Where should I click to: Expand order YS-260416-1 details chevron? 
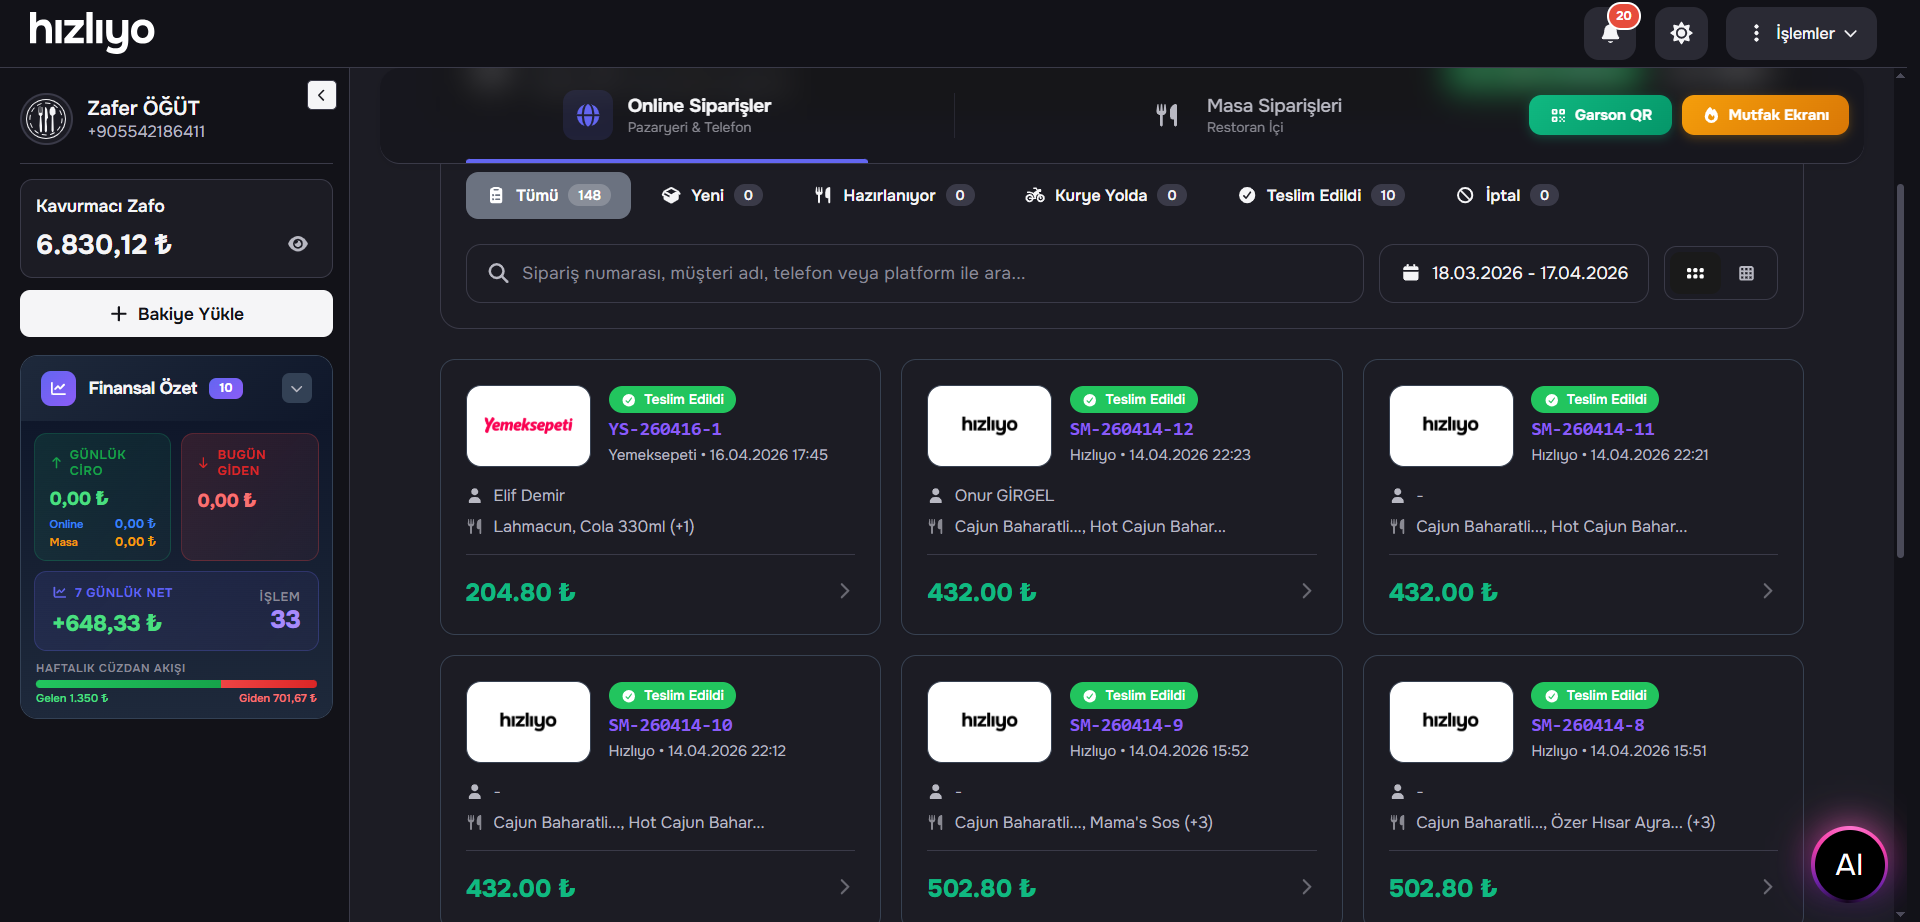coord(845,591)
